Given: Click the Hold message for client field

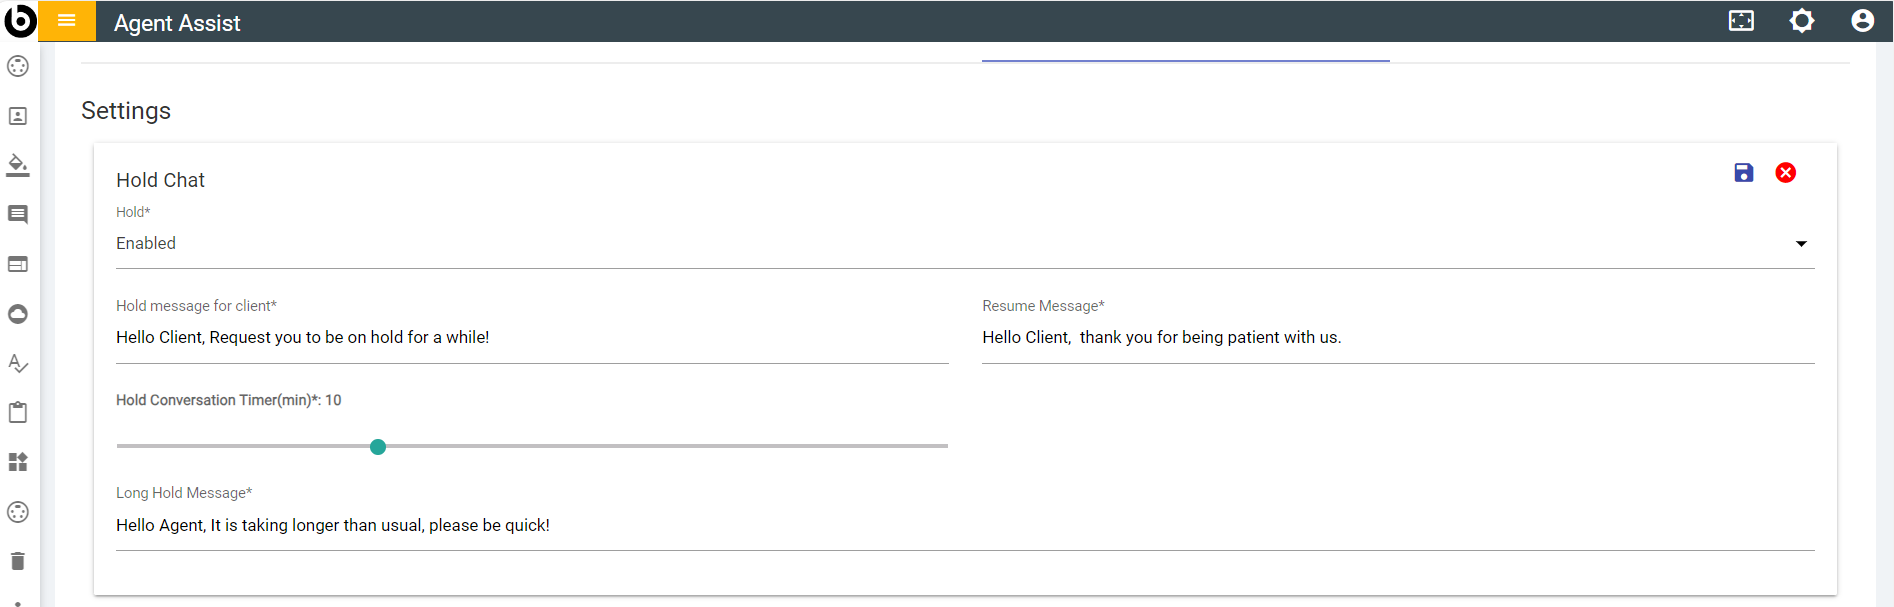Looking at the screenshot, I should [x=532, y=338].
